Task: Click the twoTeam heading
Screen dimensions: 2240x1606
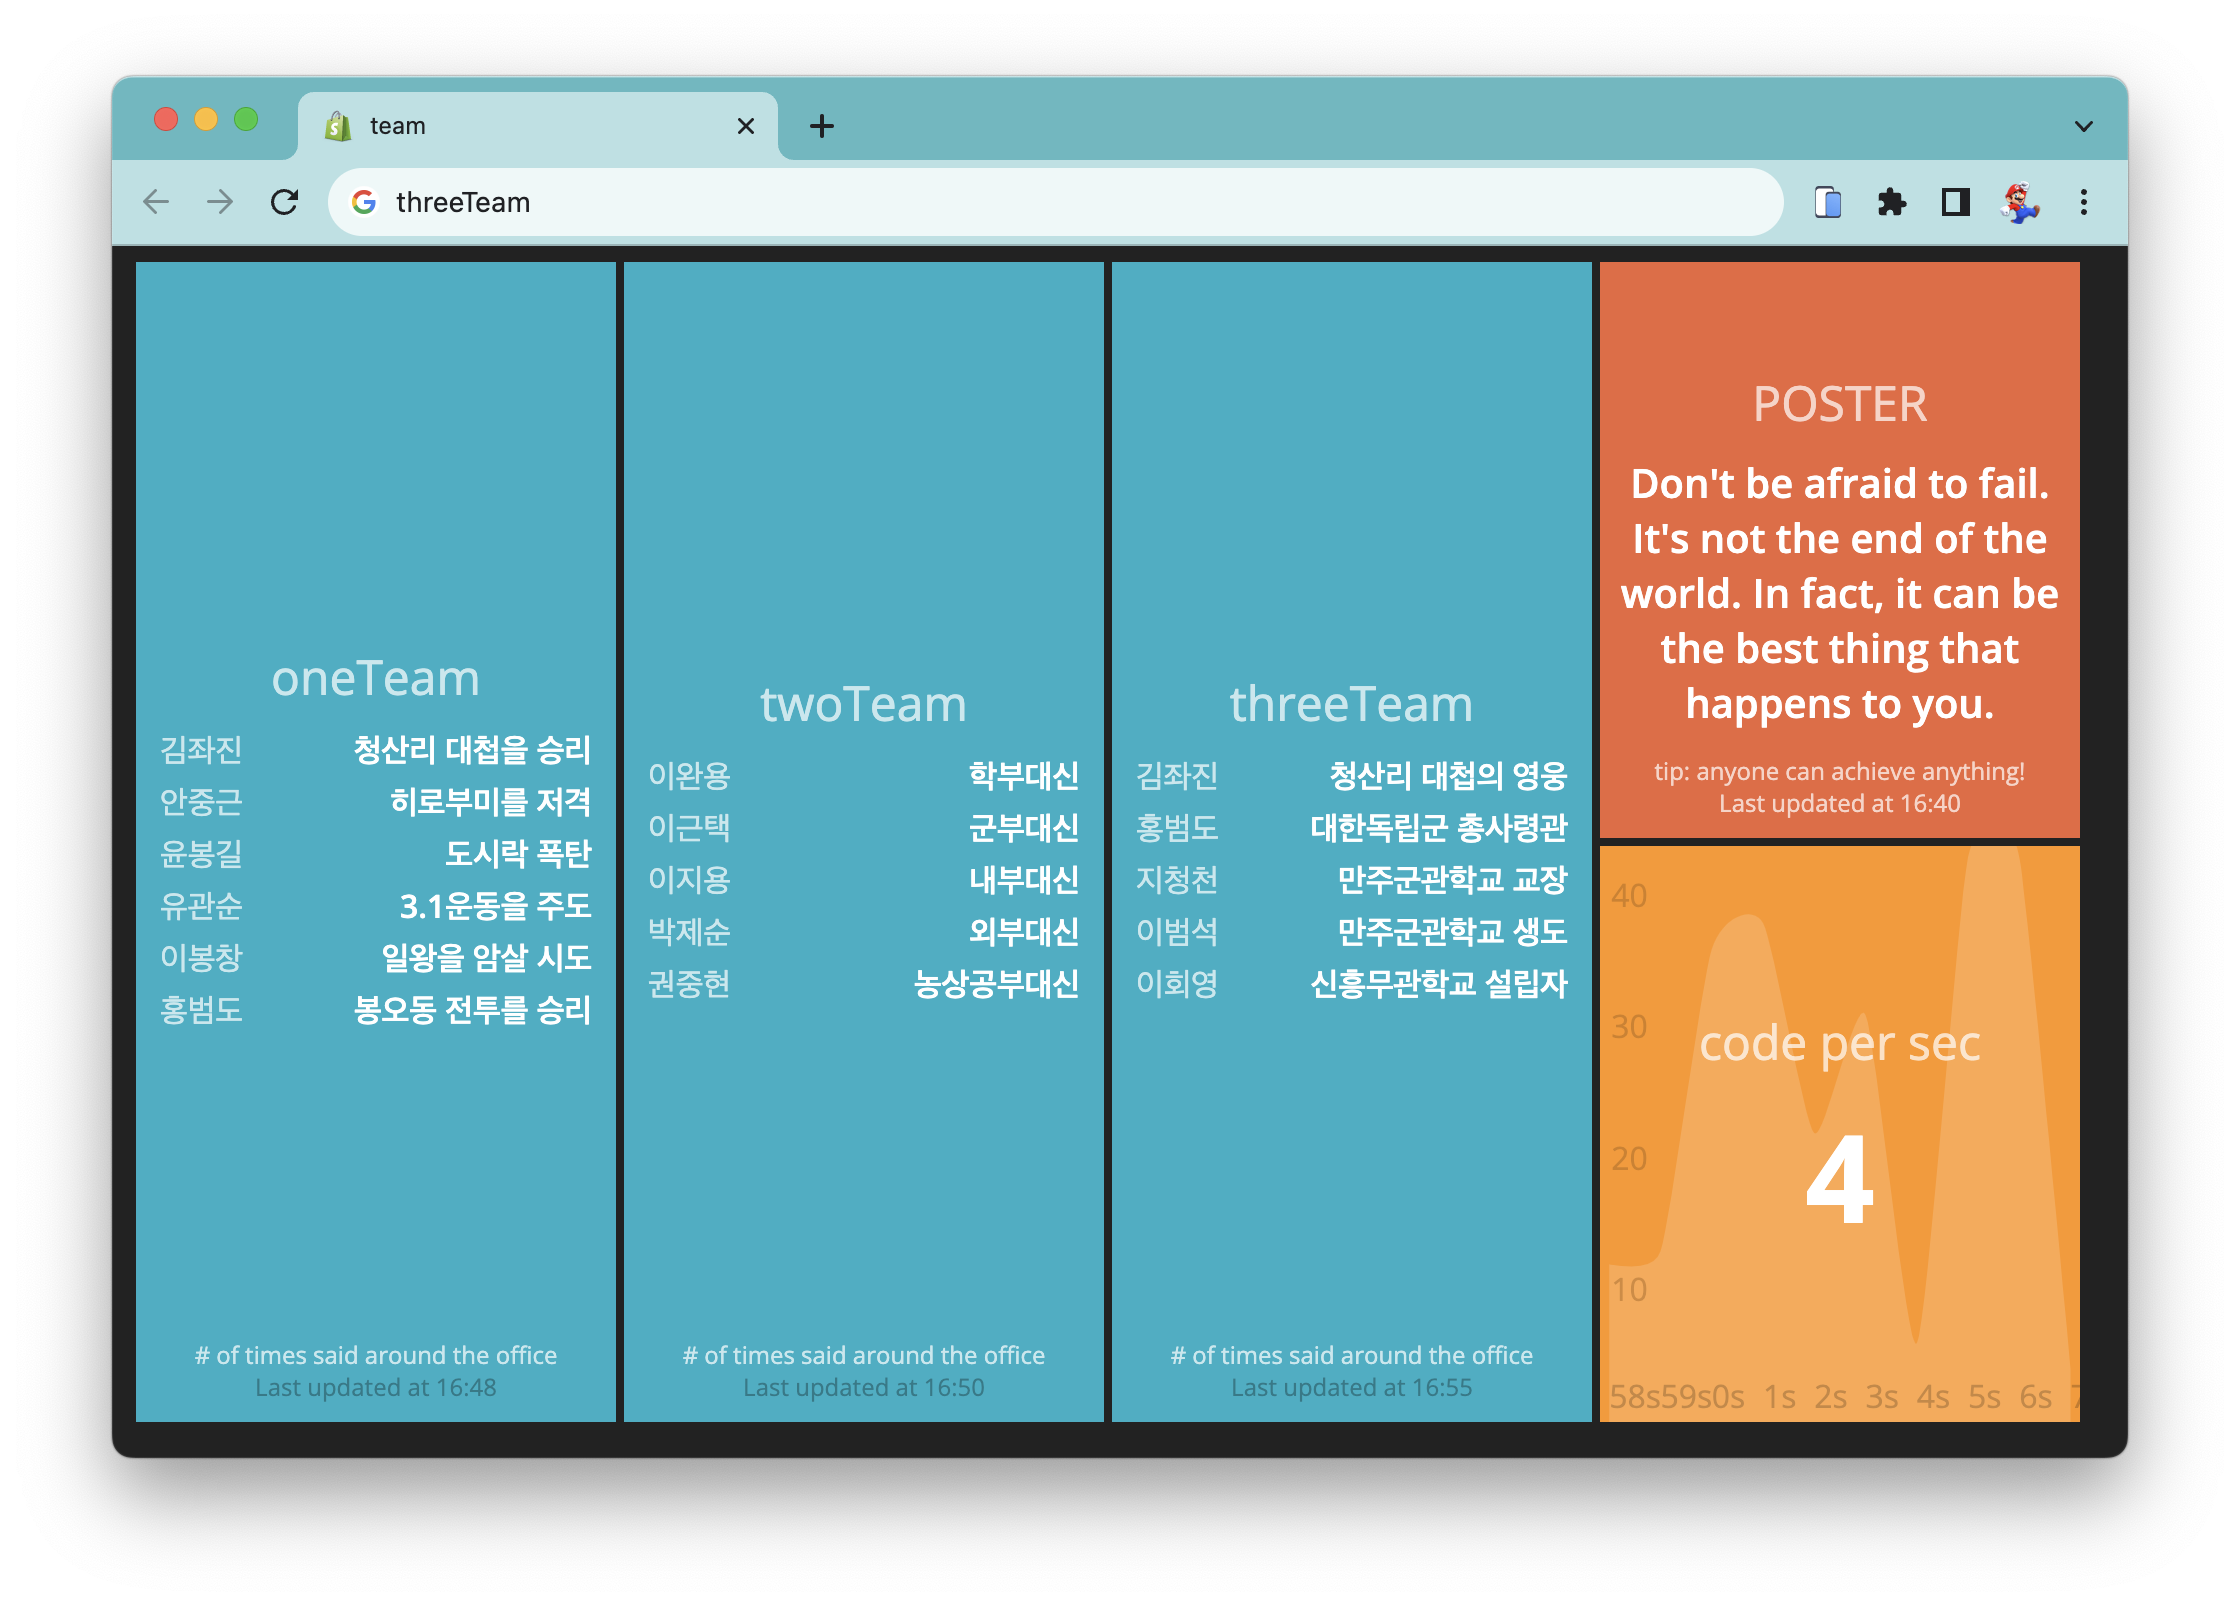Action: [863, 703]
